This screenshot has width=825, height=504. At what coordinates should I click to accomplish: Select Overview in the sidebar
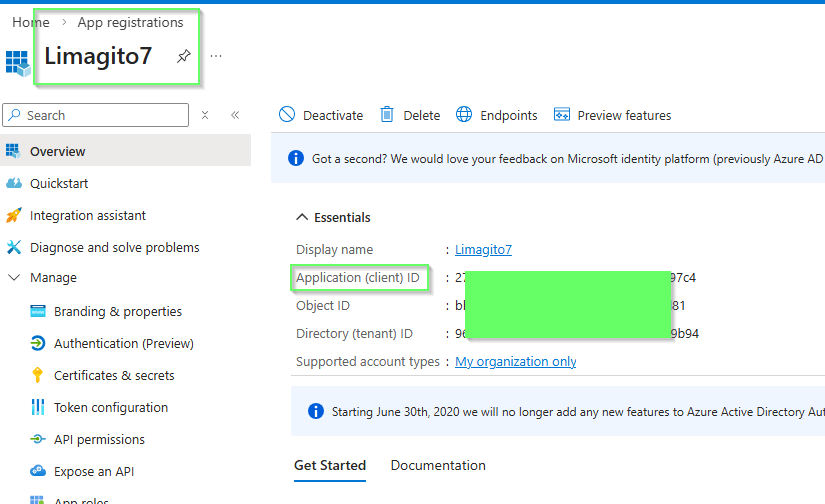pos(125,152)
